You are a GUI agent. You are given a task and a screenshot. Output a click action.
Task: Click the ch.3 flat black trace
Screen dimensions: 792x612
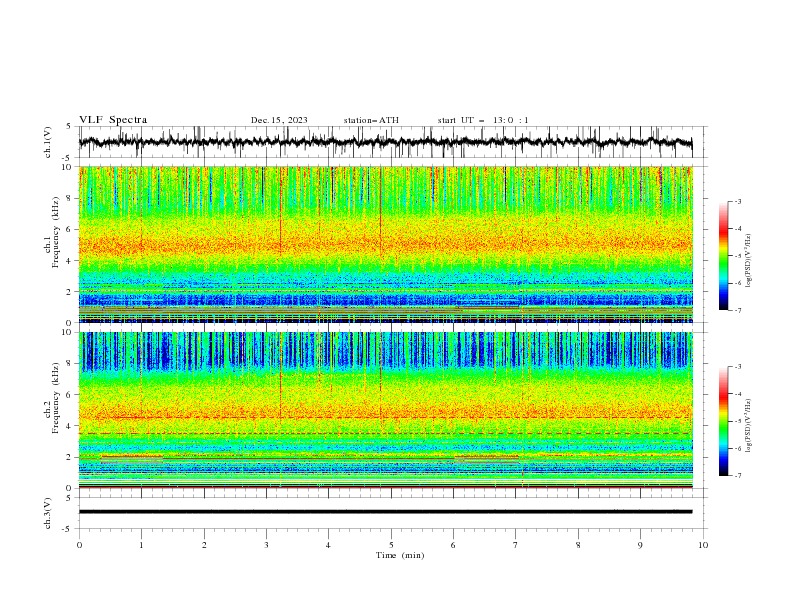(385, 512)
